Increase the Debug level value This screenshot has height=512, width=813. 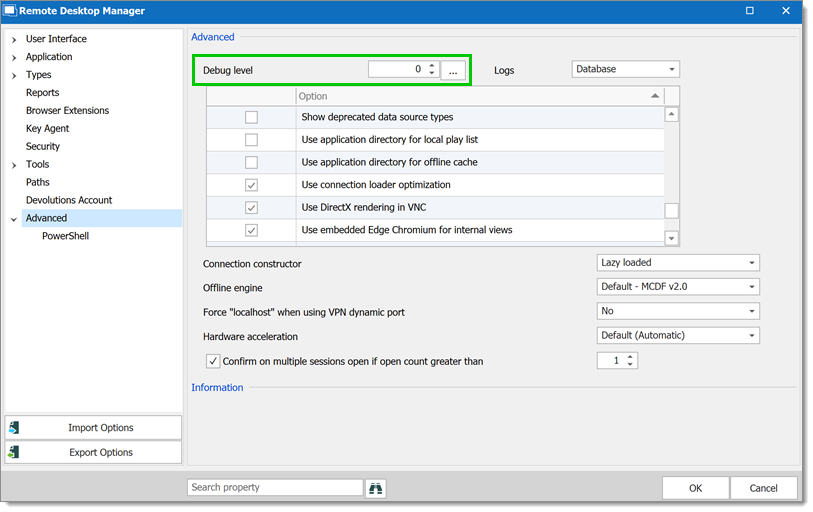(431, 66)
